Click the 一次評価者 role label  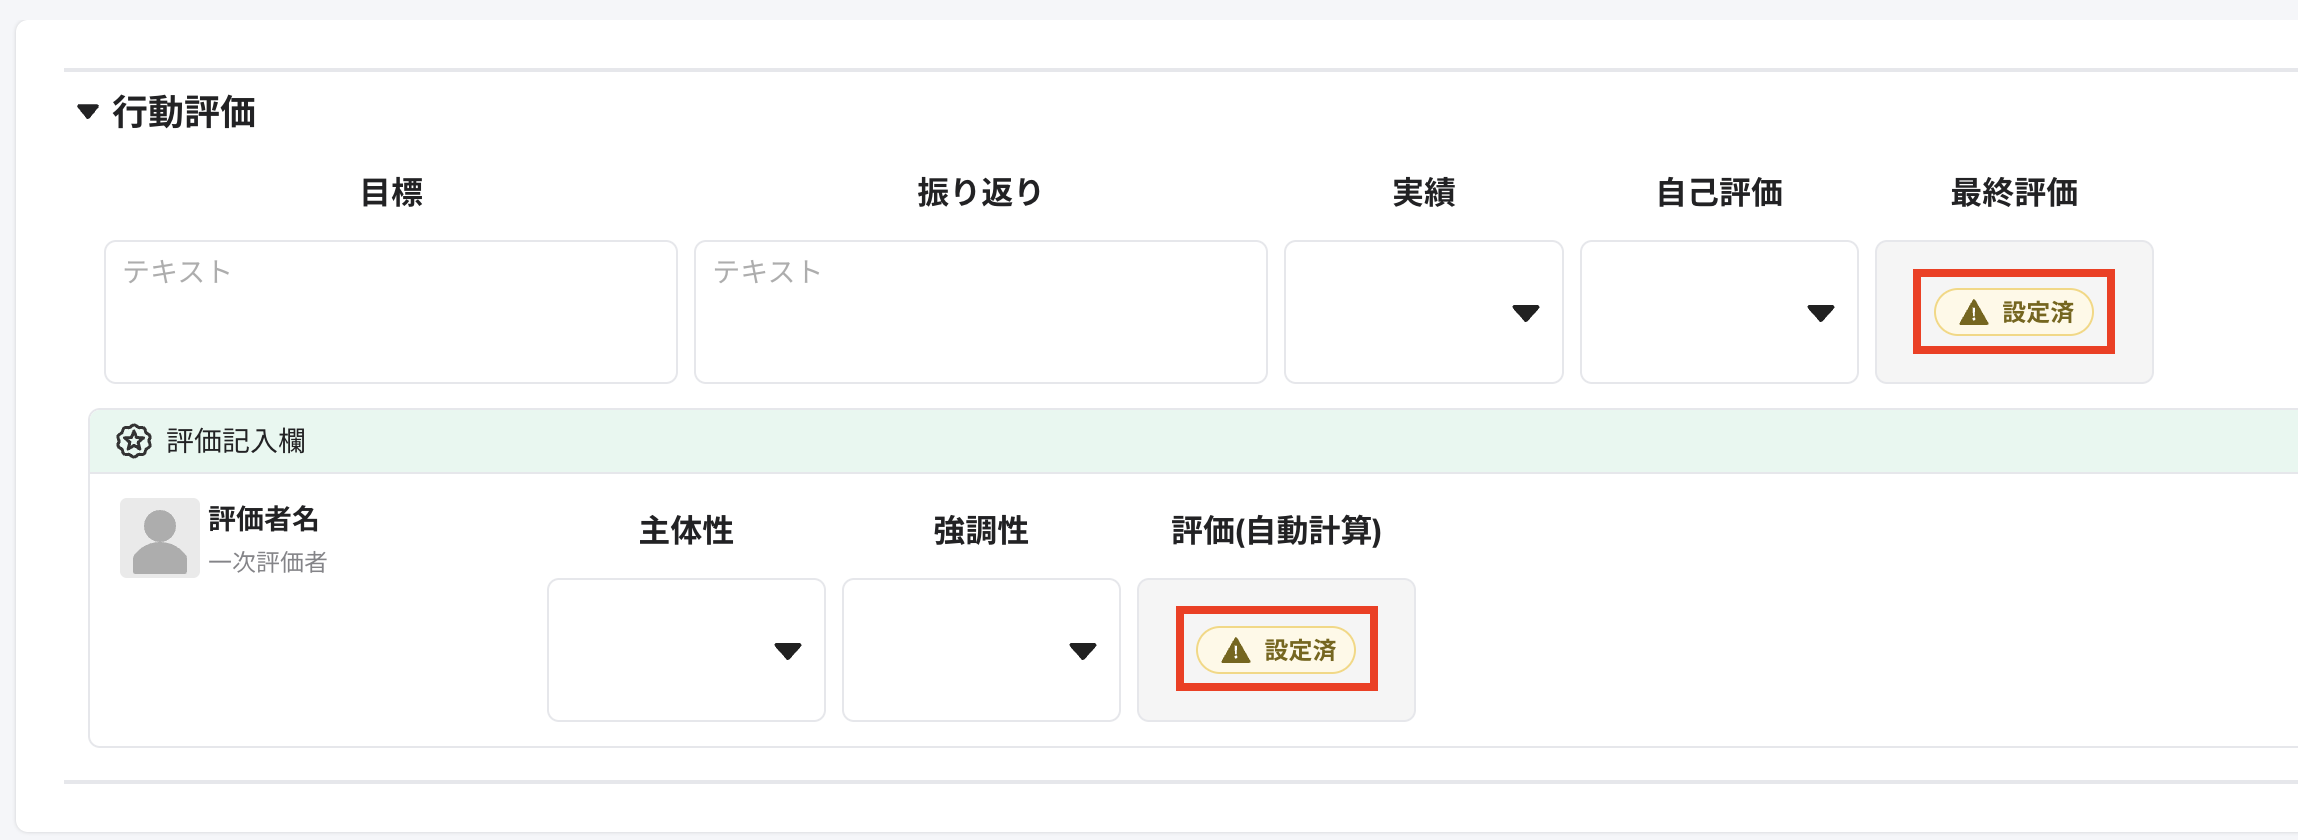click(268, 562)
